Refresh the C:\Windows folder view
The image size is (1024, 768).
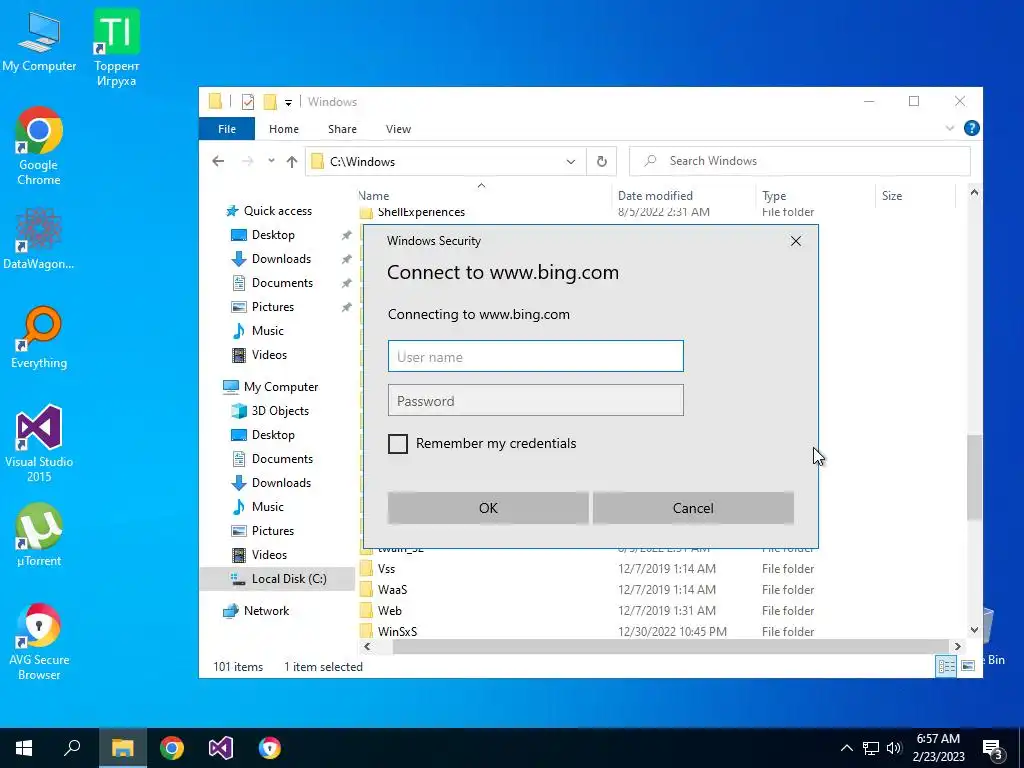601,161
